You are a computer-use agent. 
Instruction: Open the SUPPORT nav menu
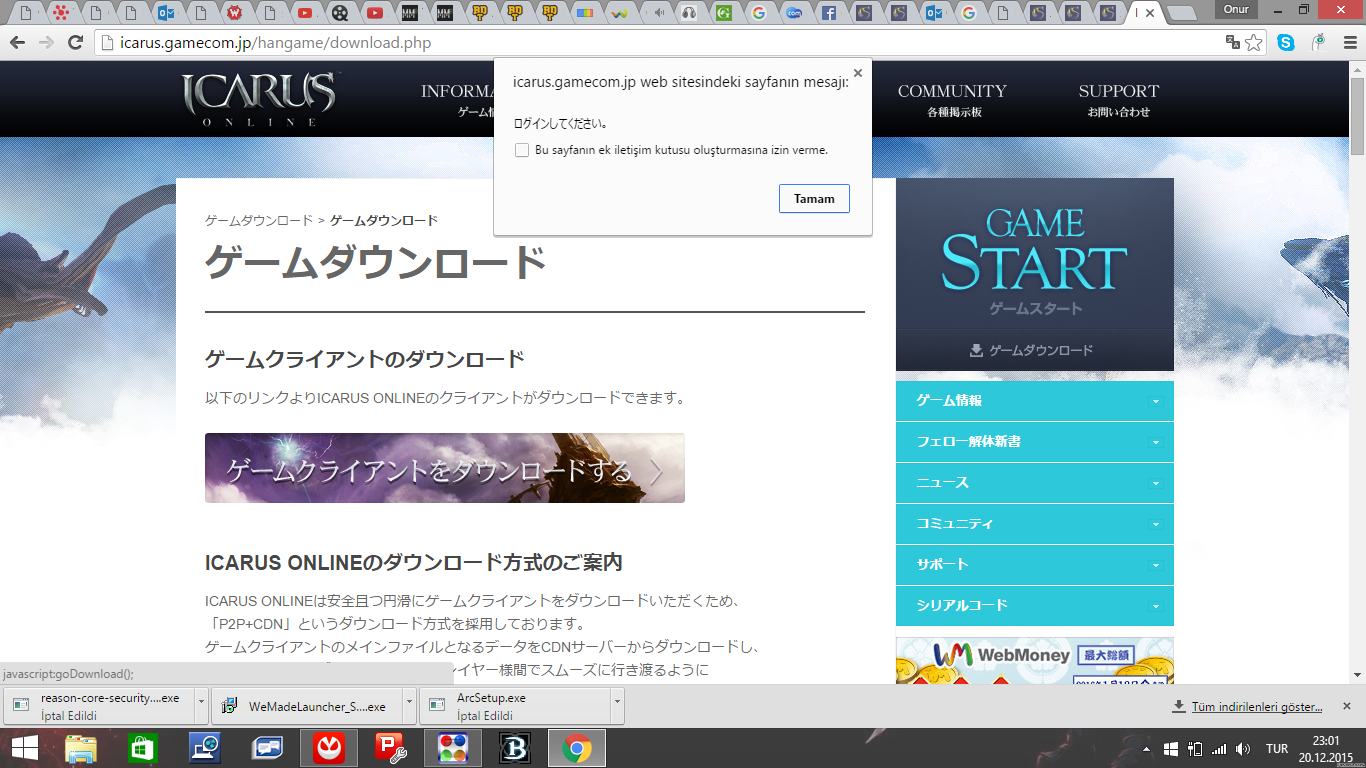click(1118, 99)
